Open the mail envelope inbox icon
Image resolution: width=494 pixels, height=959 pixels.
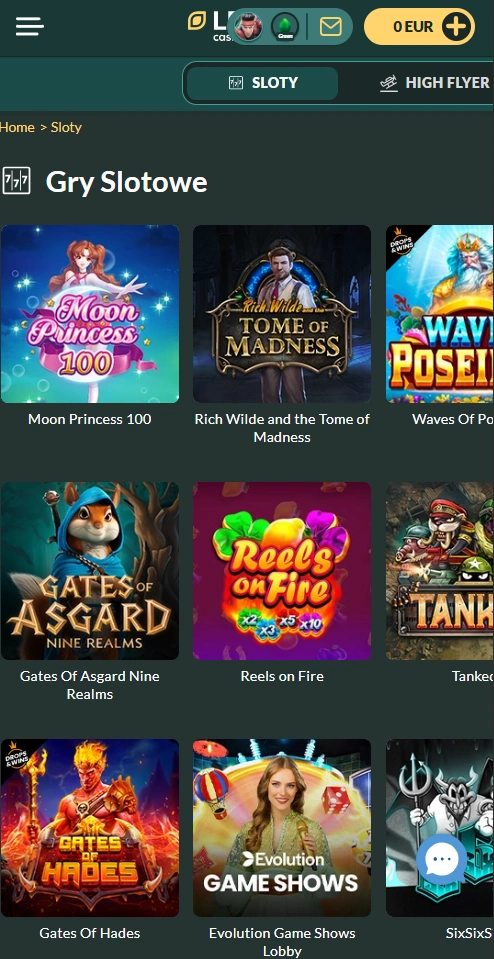tap(330, 26)
